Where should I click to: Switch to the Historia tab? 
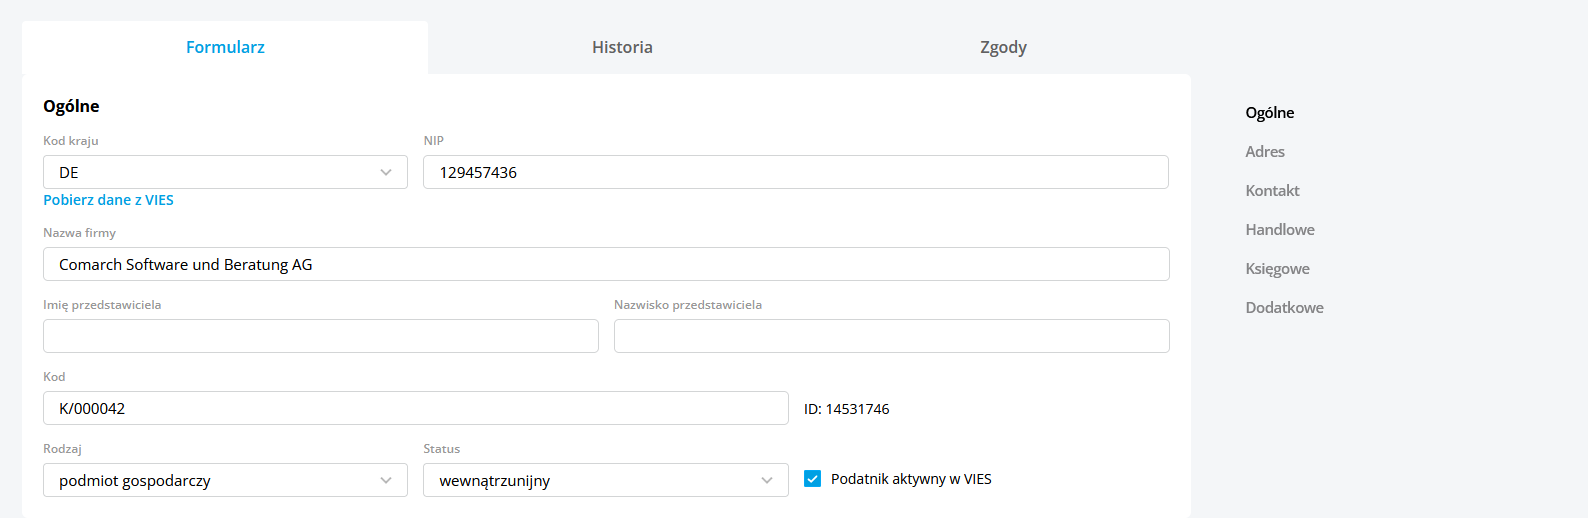pyautogui.click(x=622, y=47)
